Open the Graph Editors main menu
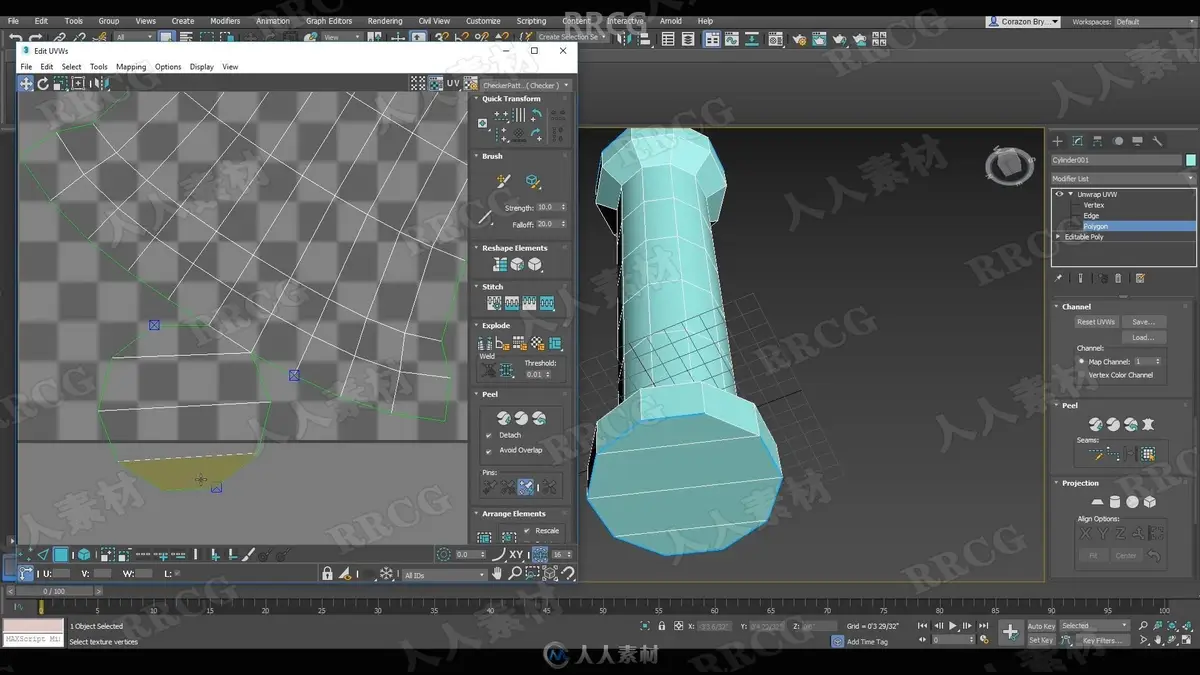Screen dimensions: 1200x675 pos(329,21)
